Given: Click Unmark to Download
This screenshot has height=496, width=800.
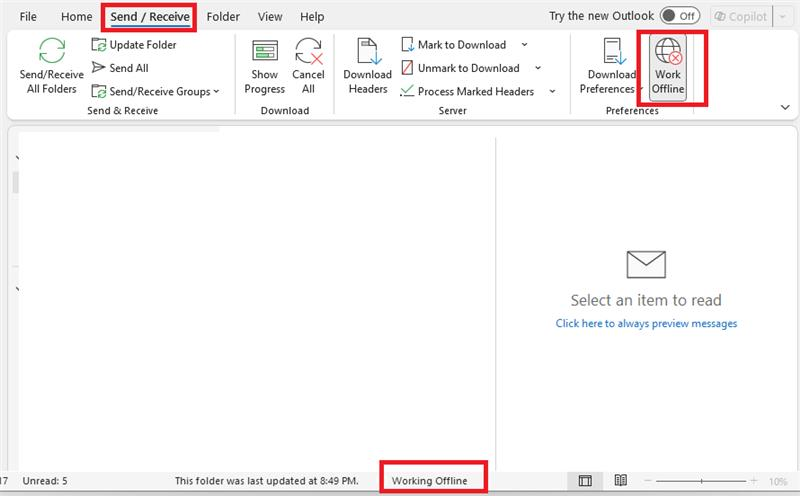Looking at the screenshot, I should pos(460,68).
